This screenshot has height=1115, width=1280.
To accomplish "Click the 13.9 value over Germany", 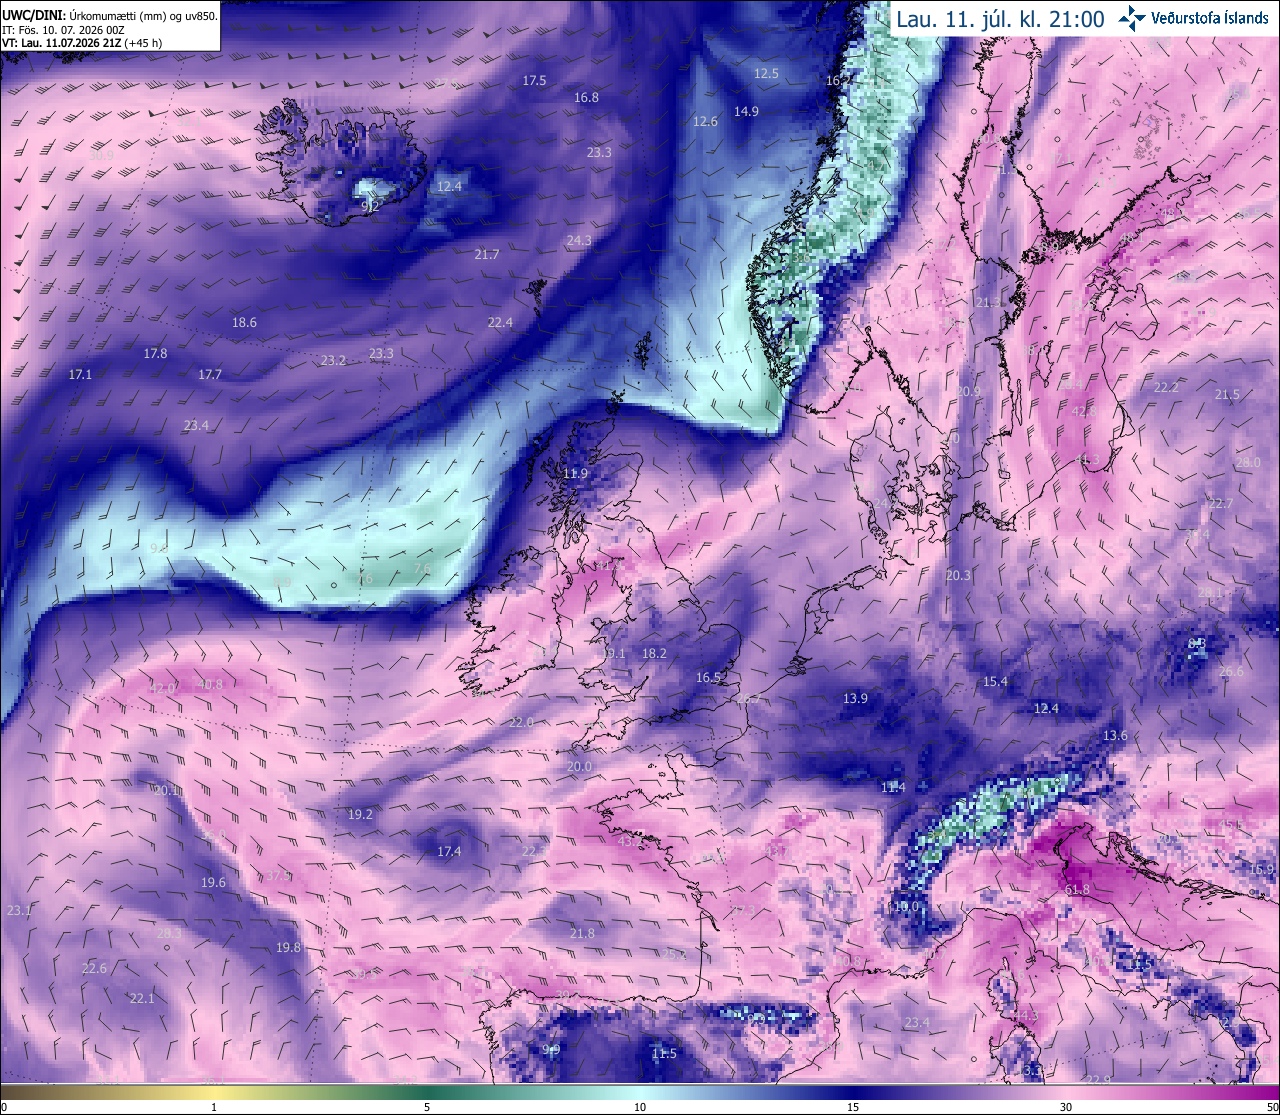I will (855, 698).
